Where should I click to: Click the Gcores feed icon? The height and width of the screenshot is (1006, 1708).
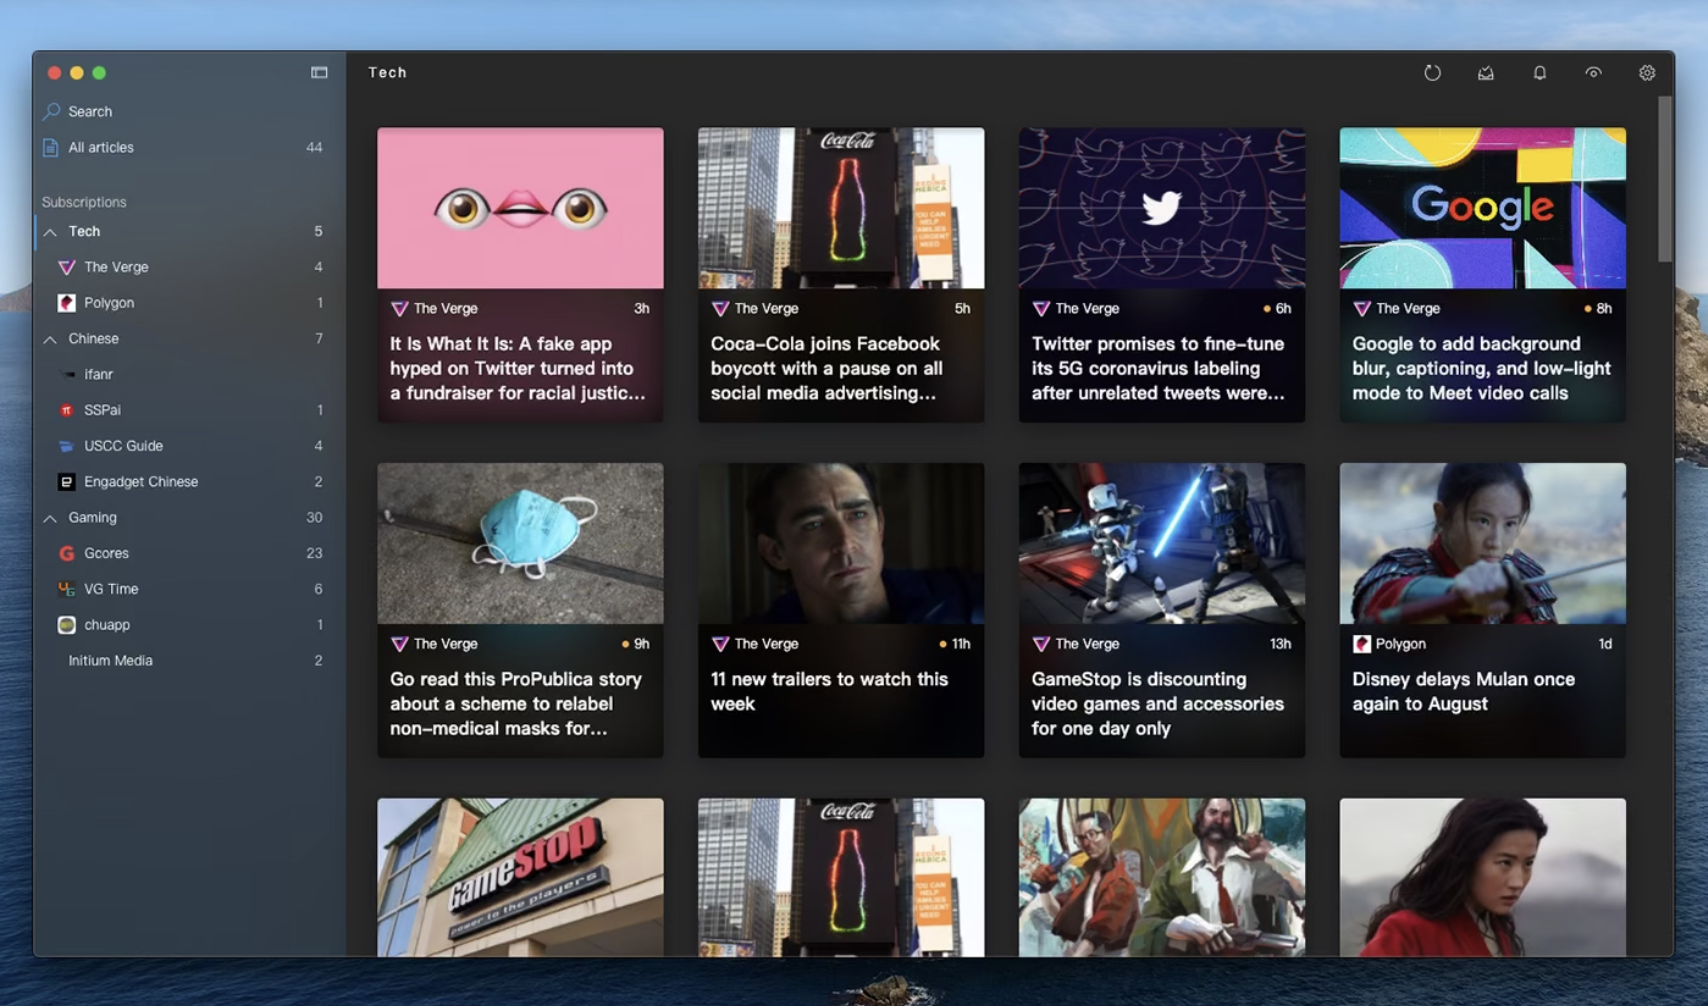(67, 553)
